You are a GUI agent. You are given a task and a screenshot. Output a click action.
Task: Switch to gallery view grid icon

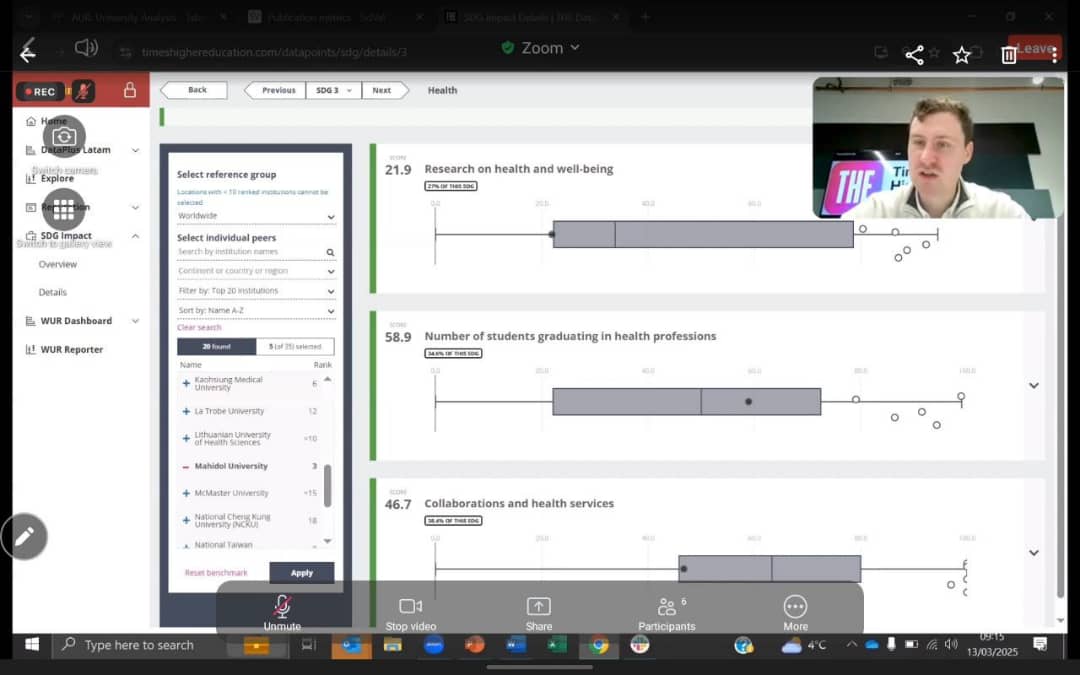[64, 209]
